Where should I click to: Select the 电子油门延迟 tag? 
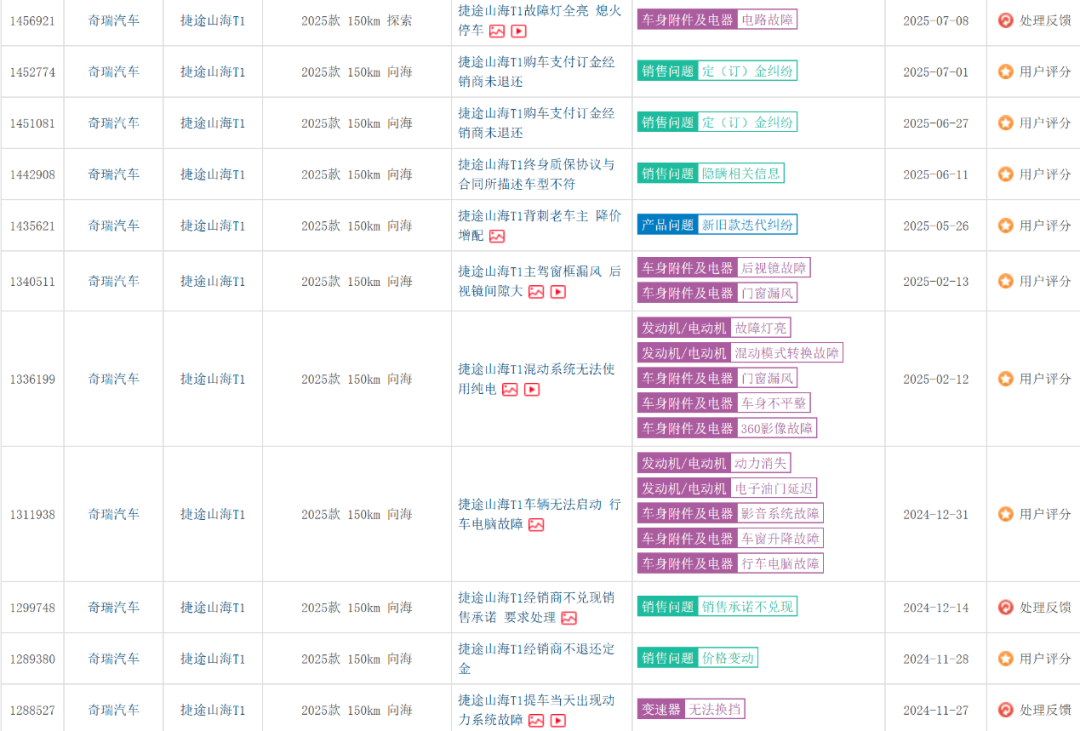click(x=774, y=488)
